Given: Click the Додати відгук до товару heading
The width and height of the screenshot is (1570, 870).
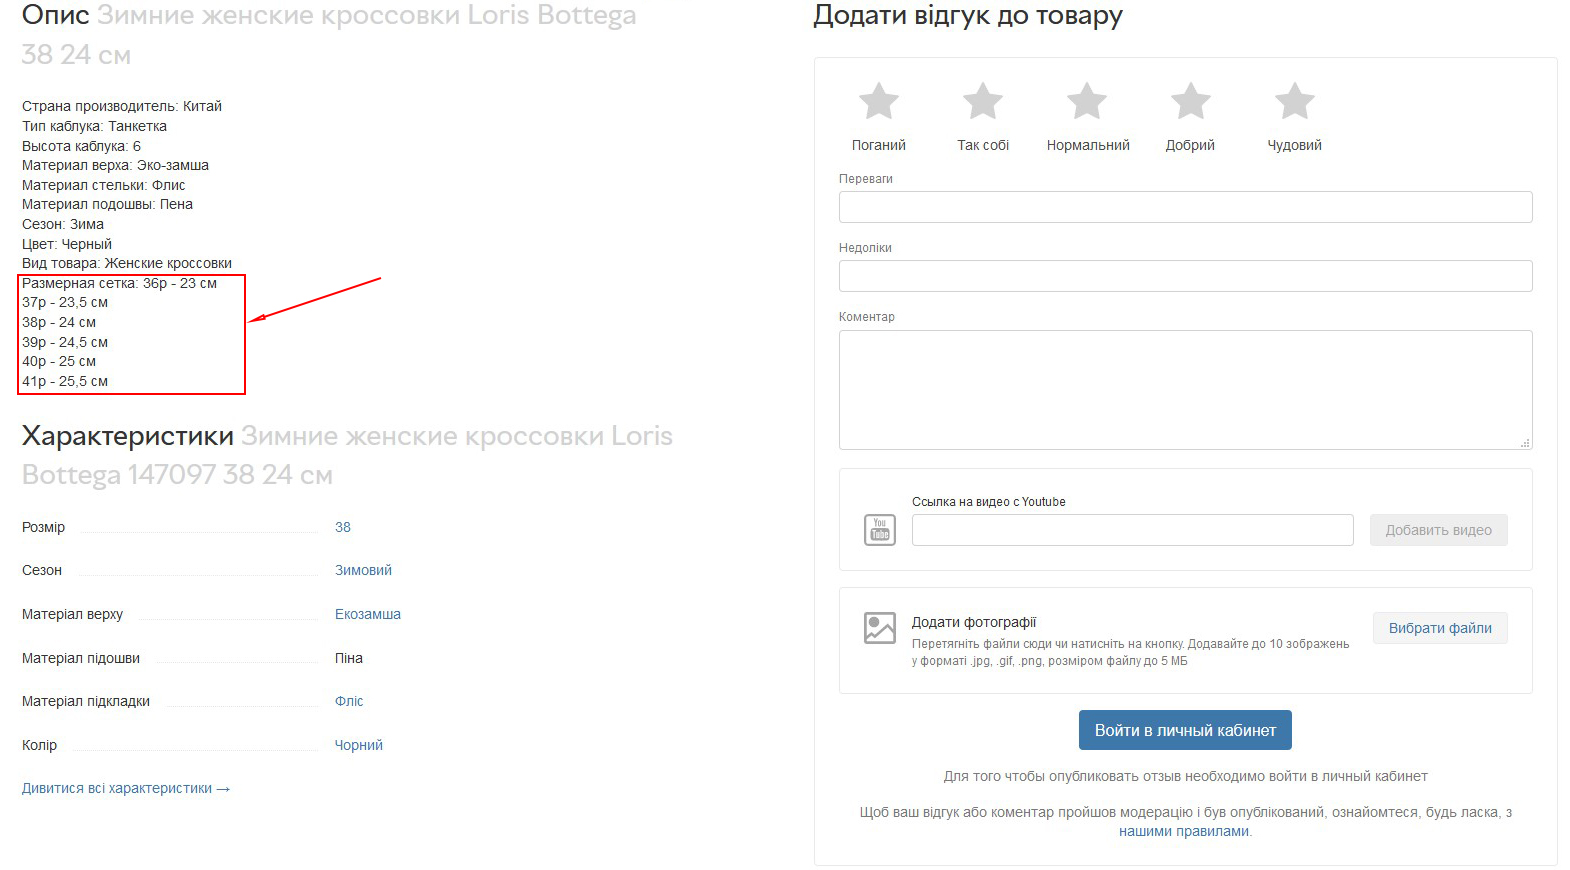Looking at the screenshot, I should pyautogui.click(x=968, y=16).
